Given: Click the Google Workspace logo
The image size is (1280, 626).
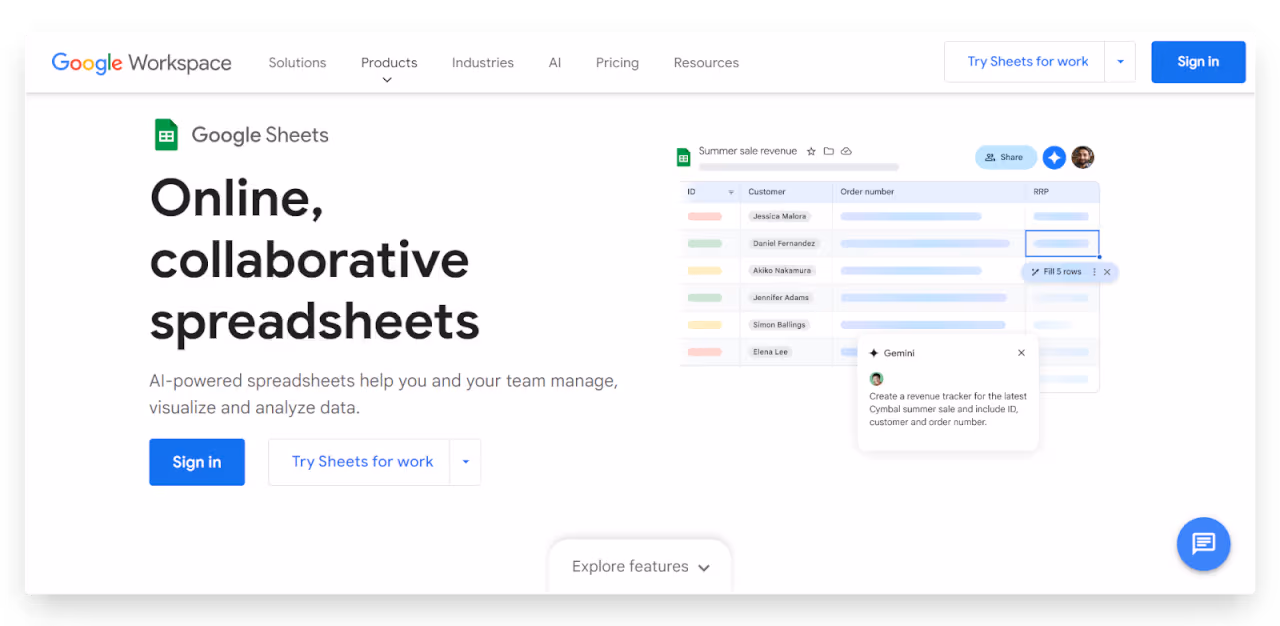Looking at the screenshot, I should click(x=141, y=62).
